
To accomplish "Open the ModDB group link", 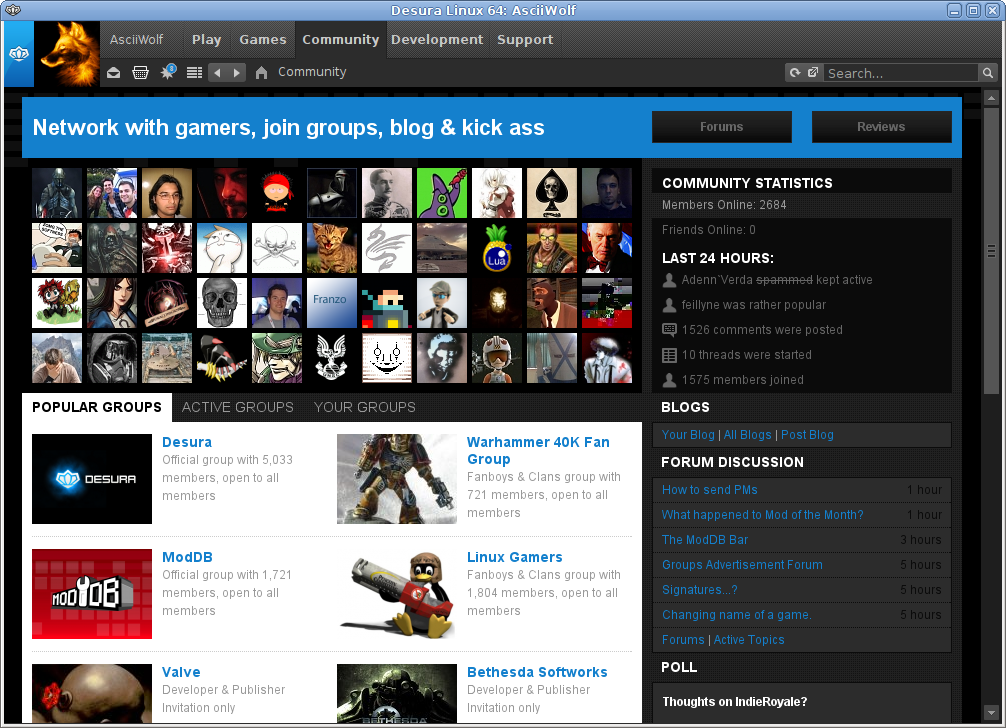I will (187, 557).
